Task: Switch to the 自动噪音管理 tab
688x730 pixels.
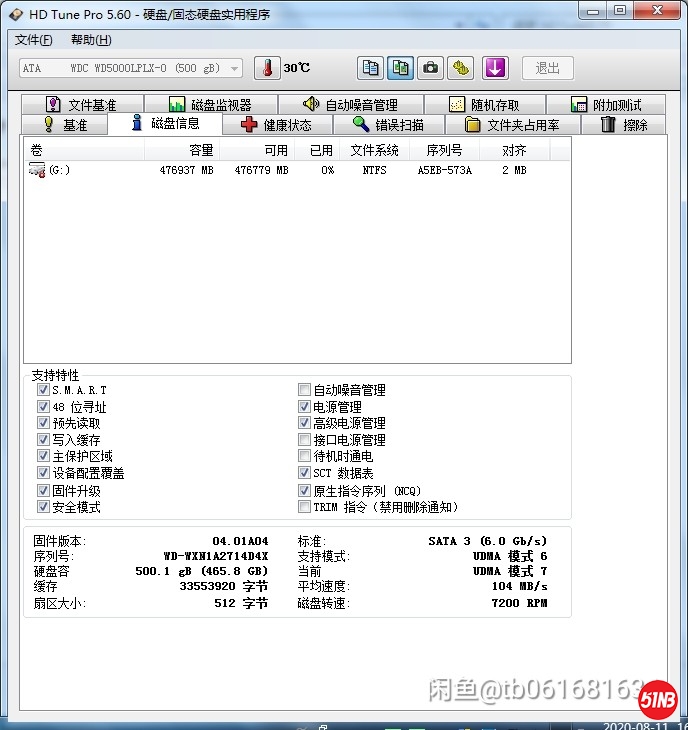Action: (351, 105)
